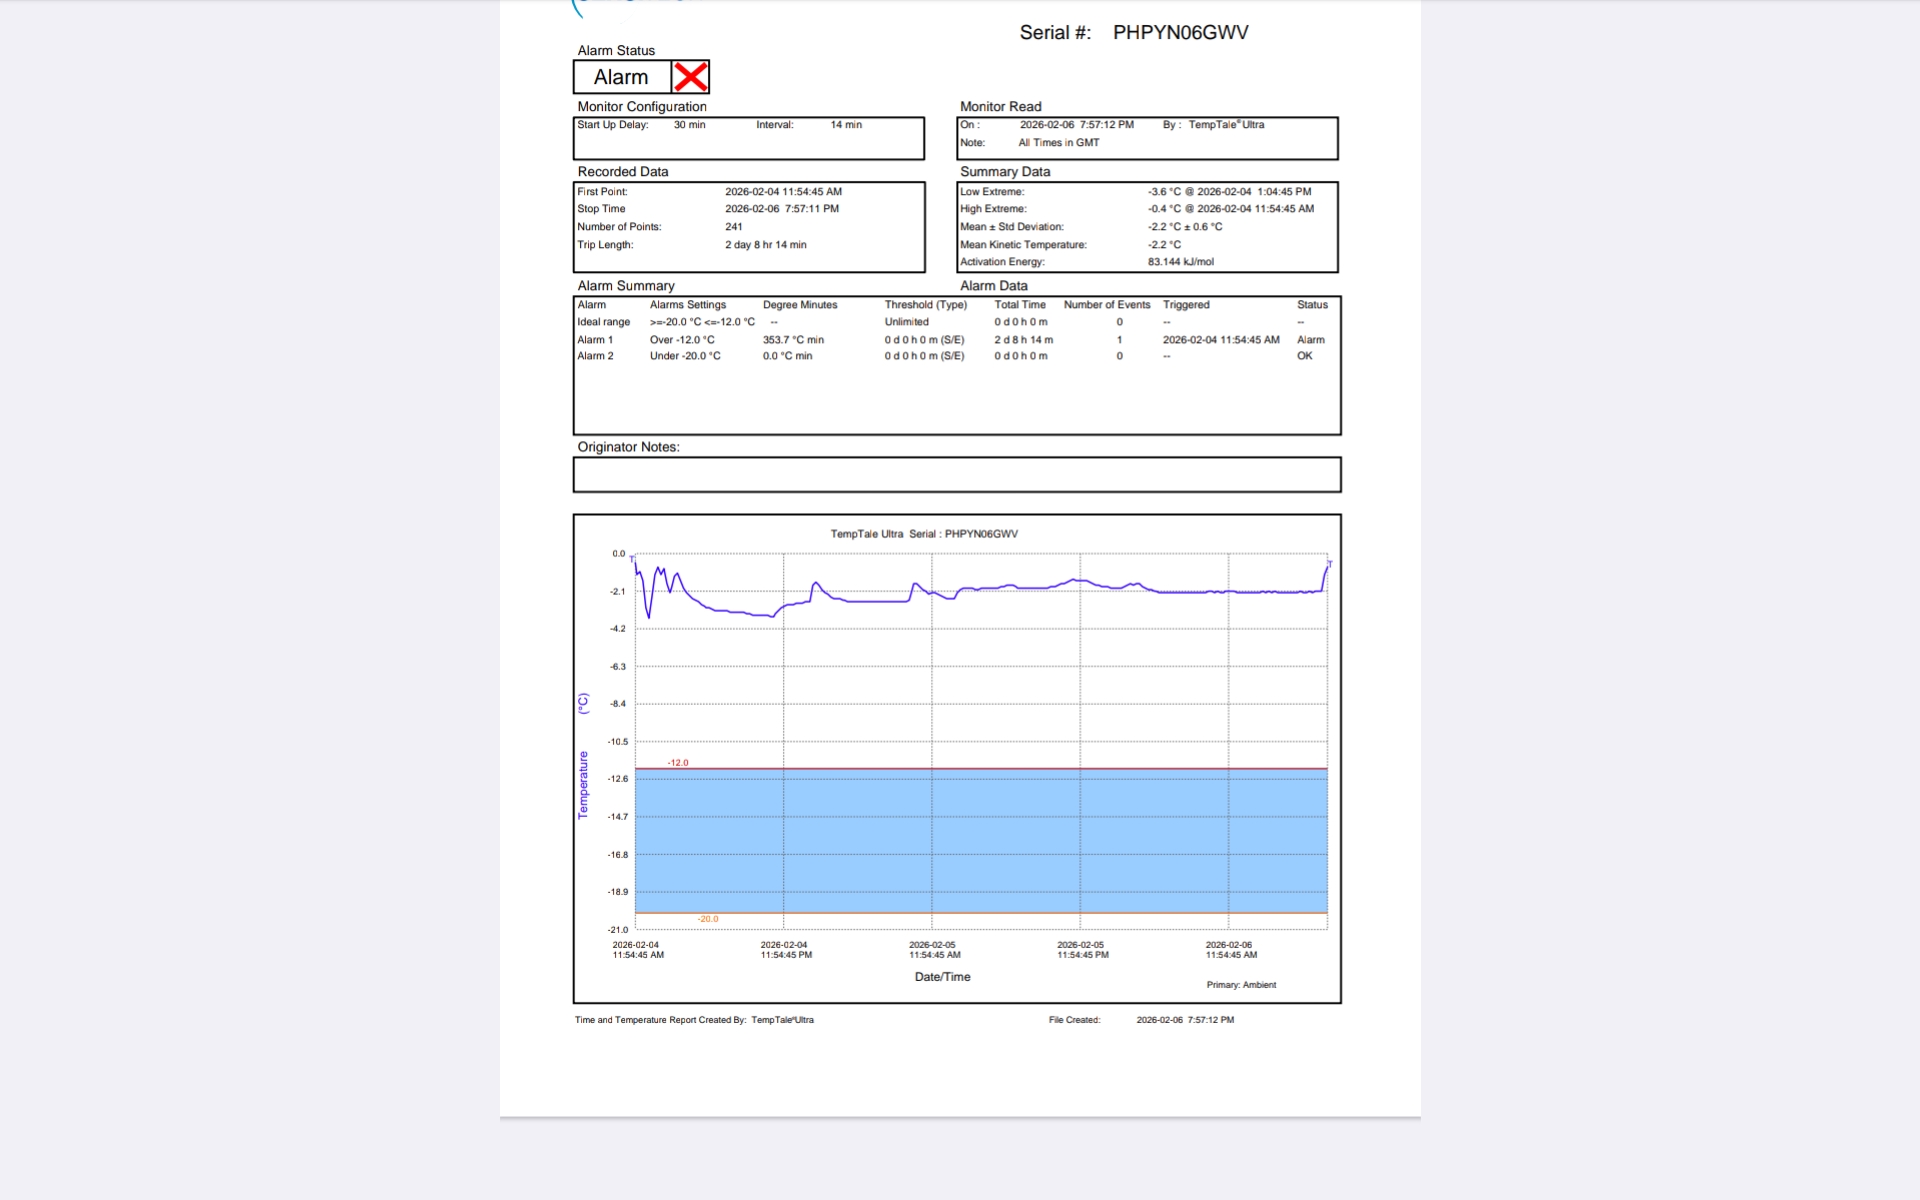Click the vertical Temperature axis label
Image resolution: width=1920 pixels, height=1200 pixels.
[x=583, y=785]
